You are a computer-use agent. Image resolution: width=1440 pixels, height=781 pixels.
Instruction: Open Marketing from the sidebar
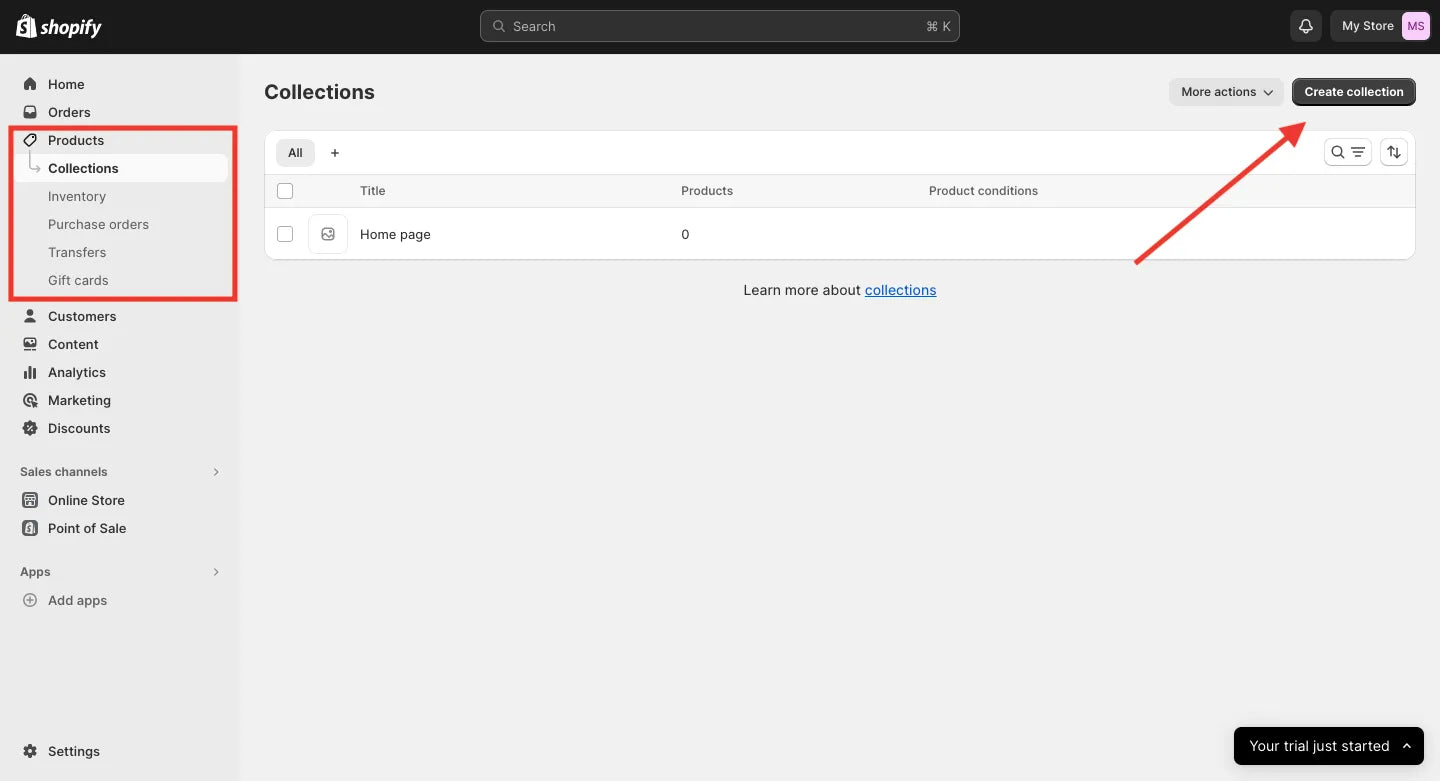pyautogui.click(x=78, y=400)
